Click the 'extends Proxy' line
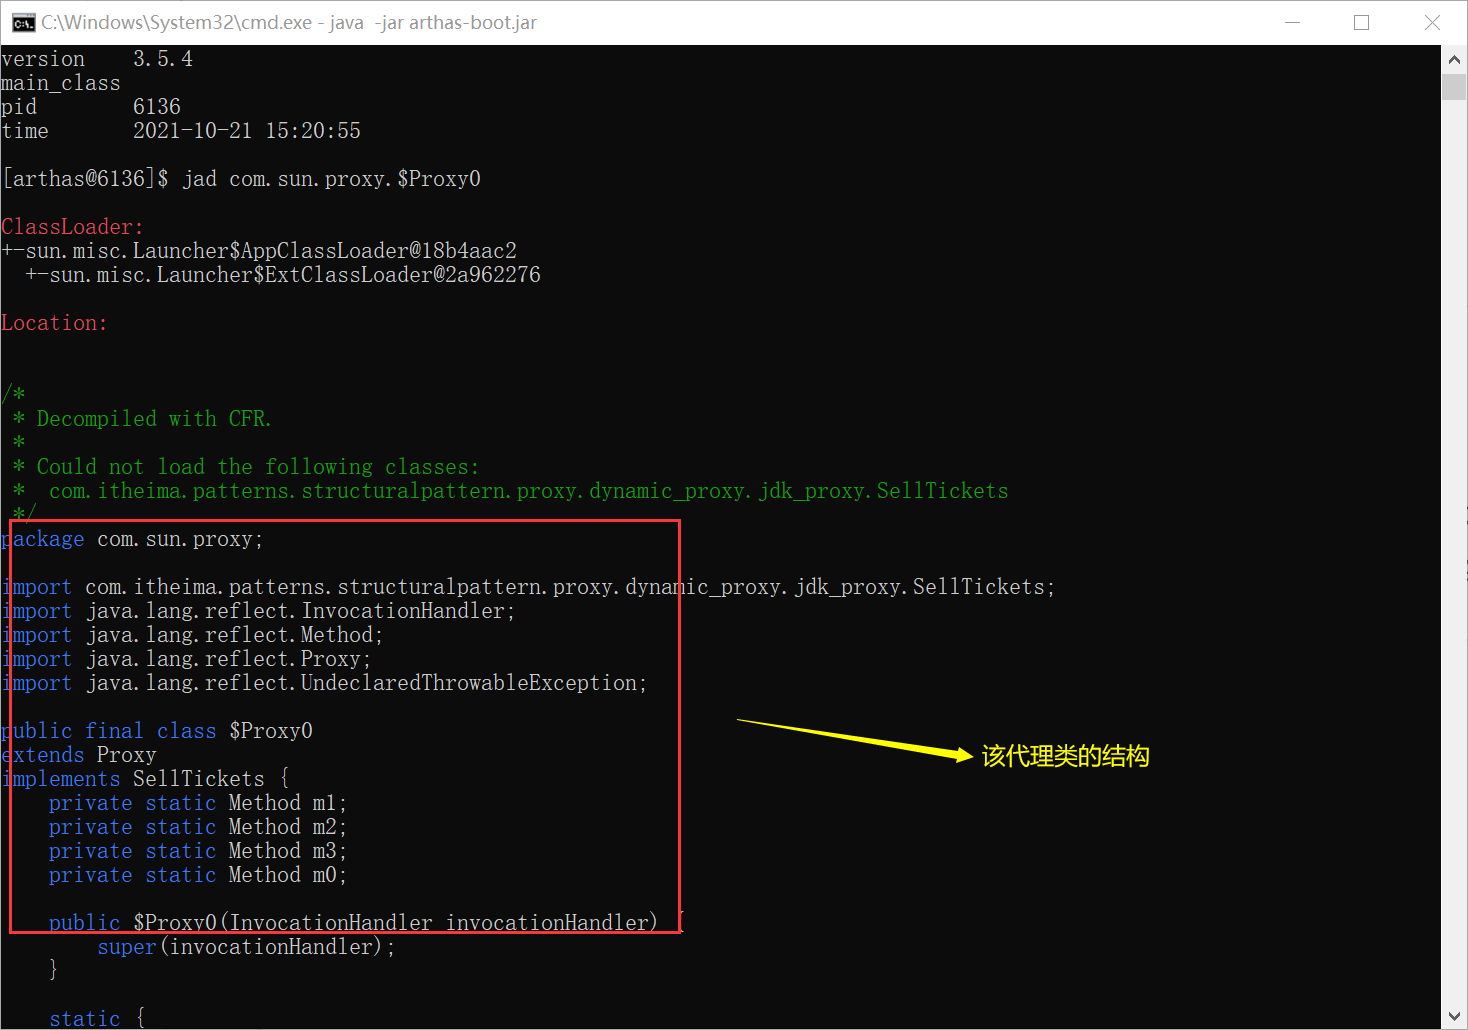 [x=79, y=755]
